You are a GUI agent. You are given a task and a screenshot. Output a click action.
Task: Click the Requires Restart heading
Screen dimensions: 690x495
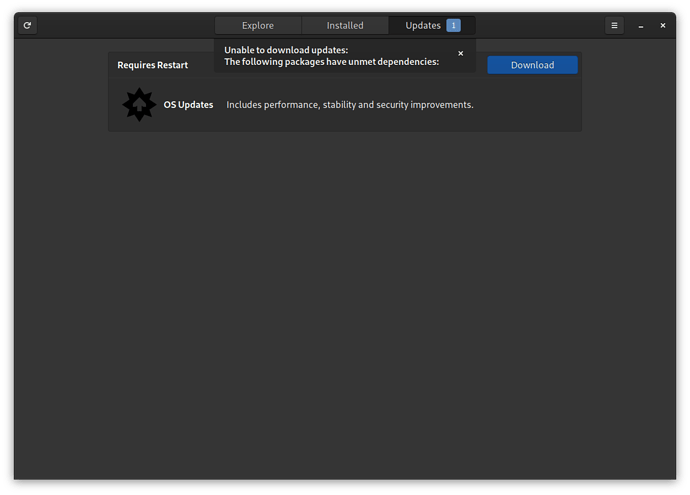tap(152, 65)
